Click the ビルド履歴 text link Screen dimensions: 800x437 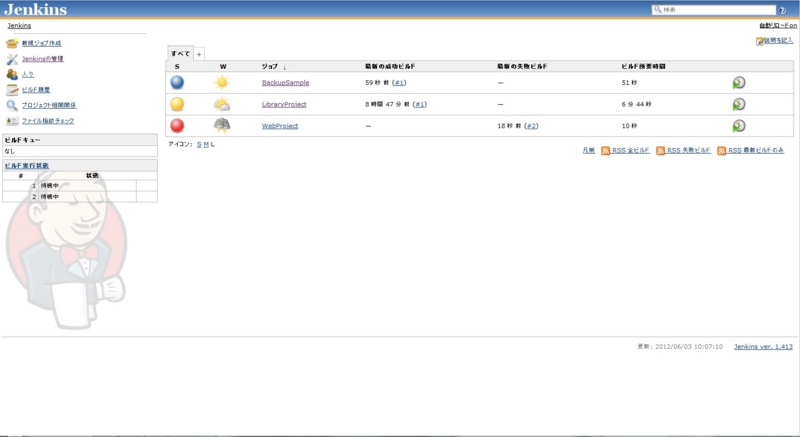(x=36, y=90)
